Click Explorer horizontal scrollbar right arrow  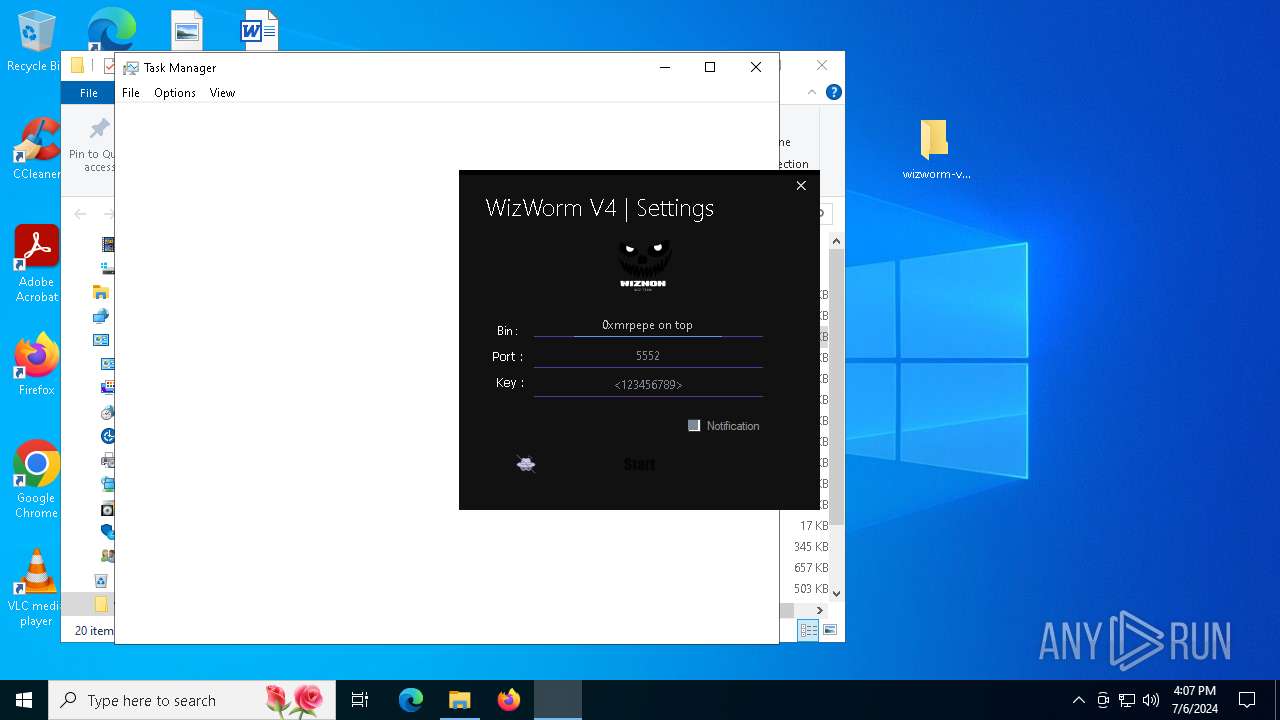click(820, 610)
